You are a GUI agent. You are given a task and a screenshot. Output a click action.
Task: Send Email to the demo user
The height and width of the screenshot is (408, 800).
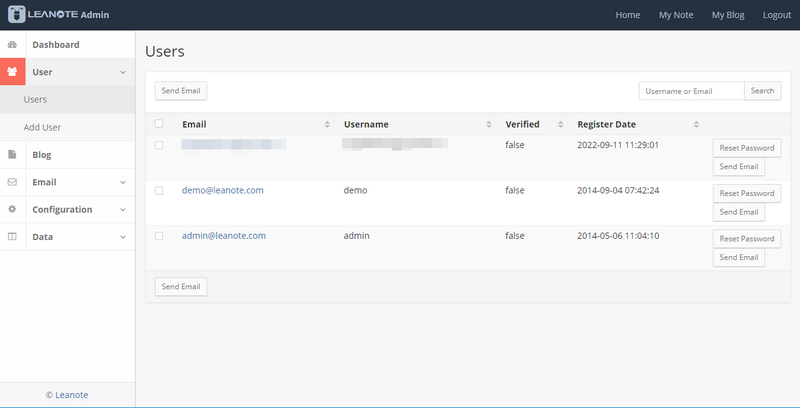click(739, 212)
